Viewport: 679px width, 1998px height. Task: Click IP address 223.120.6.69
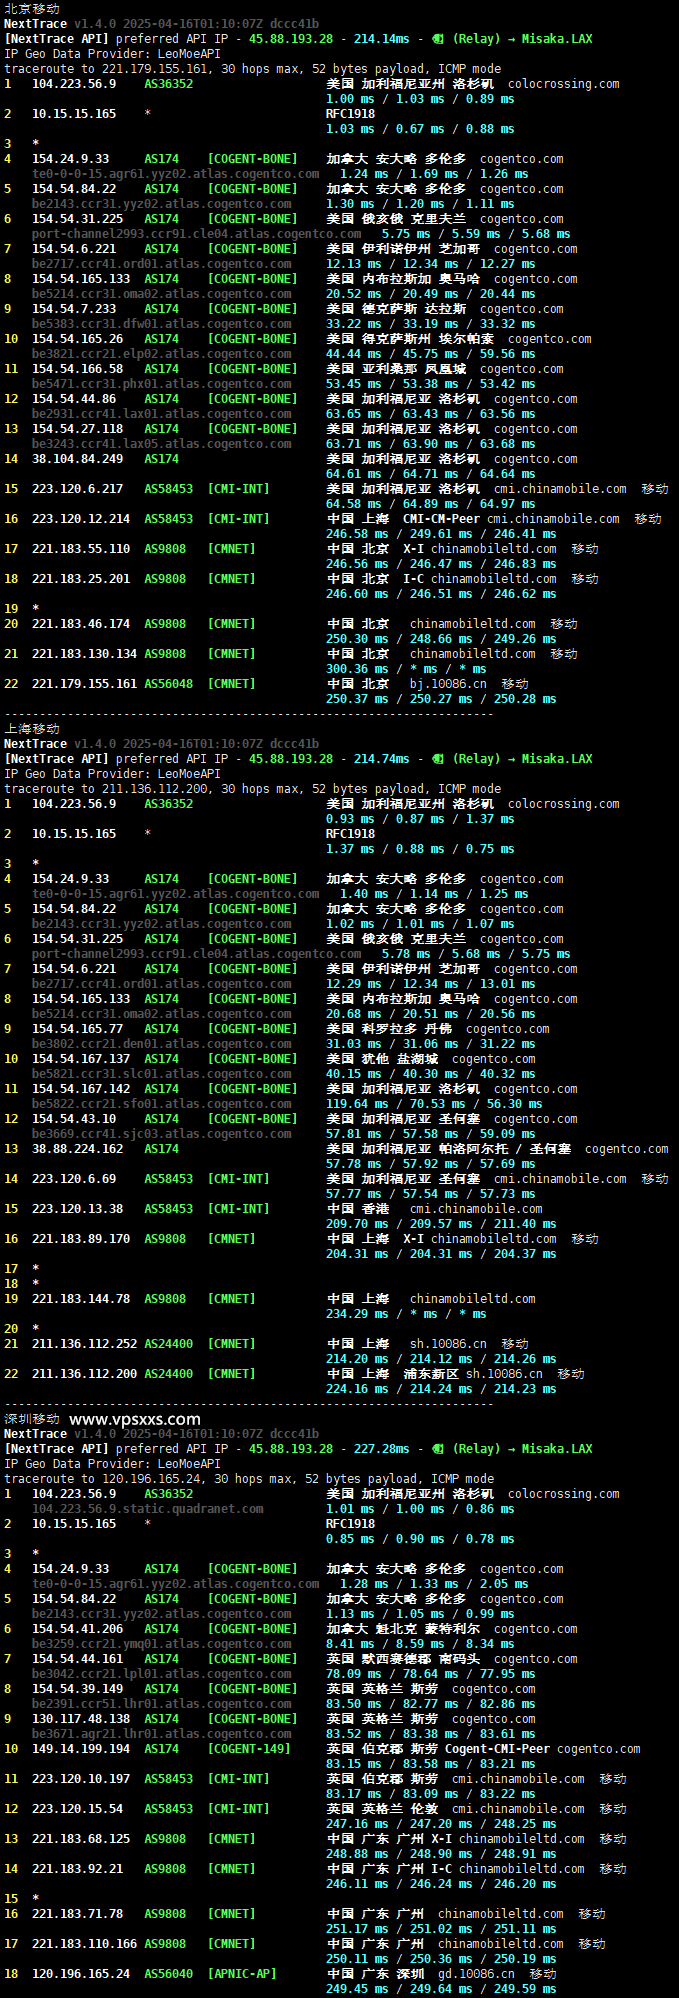pos(74,1179)
